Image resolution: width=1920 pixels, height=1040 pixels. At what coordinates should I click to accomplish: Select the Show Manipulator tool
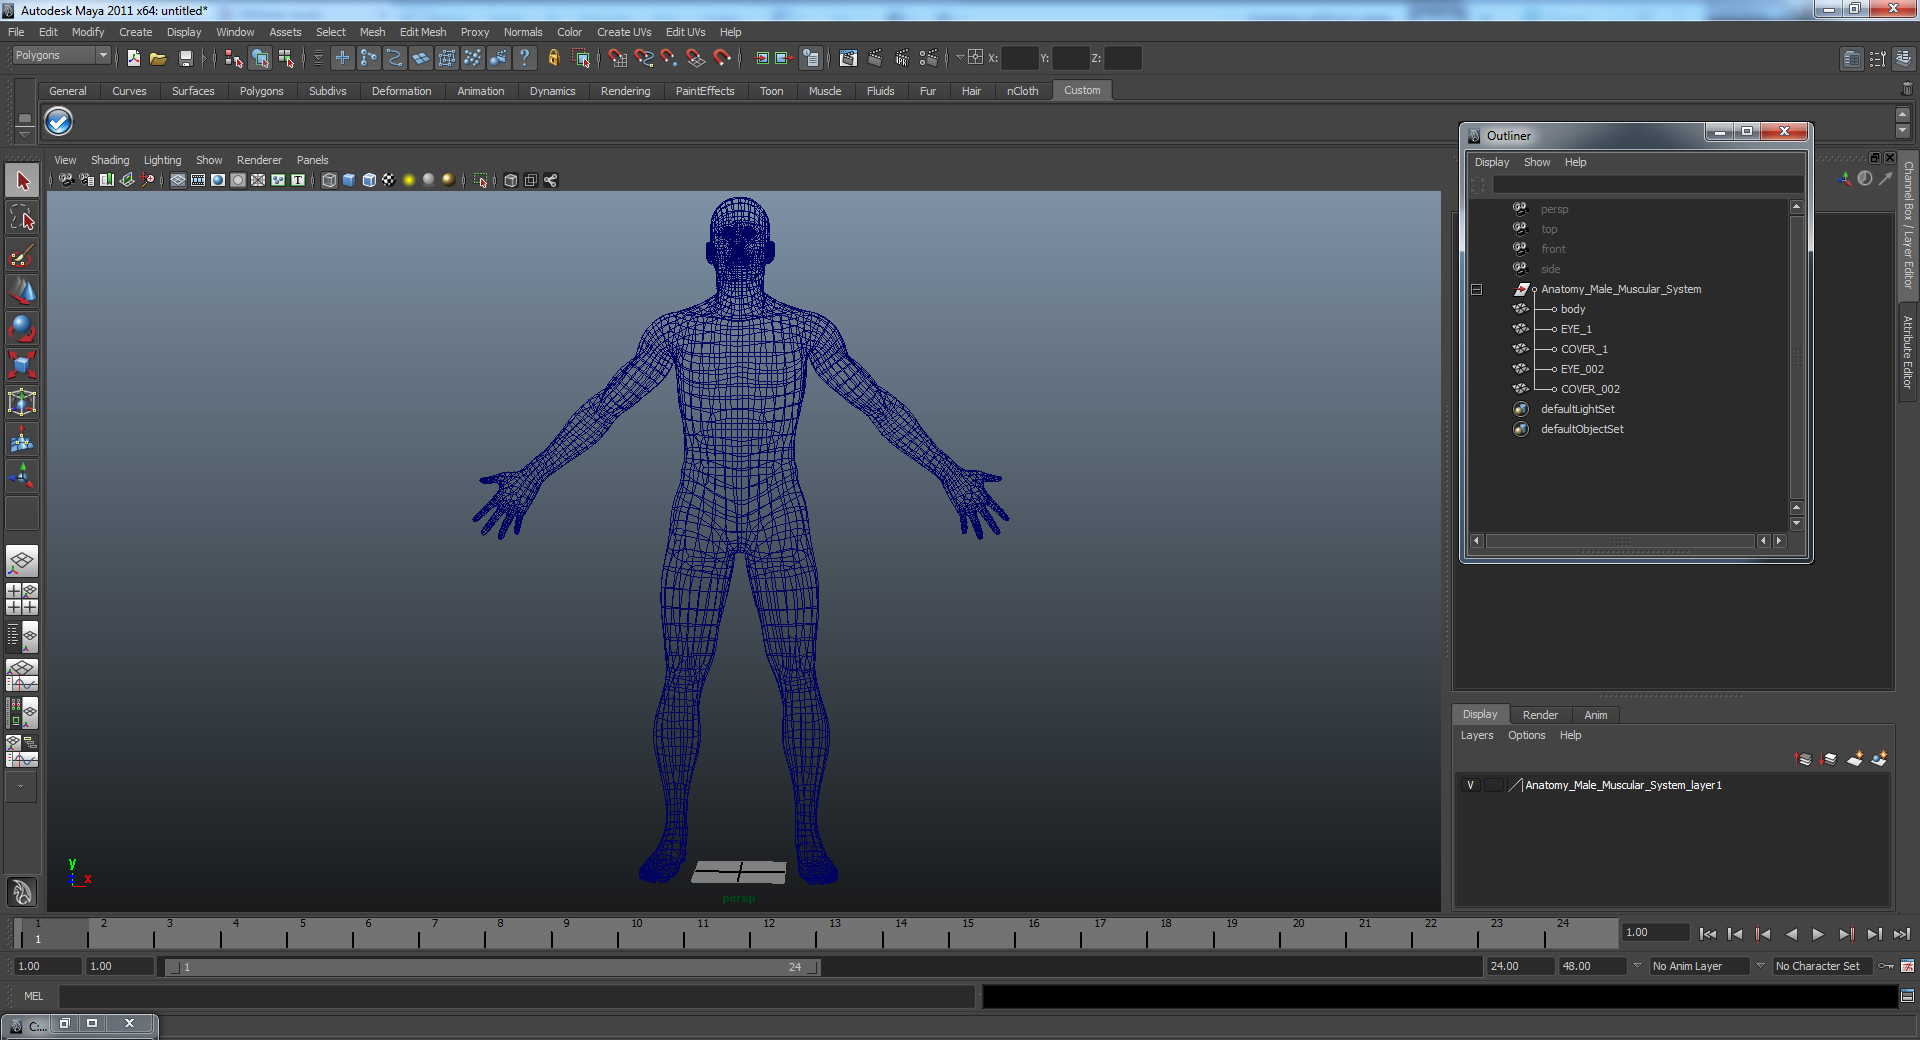click(x=22, y=476)
